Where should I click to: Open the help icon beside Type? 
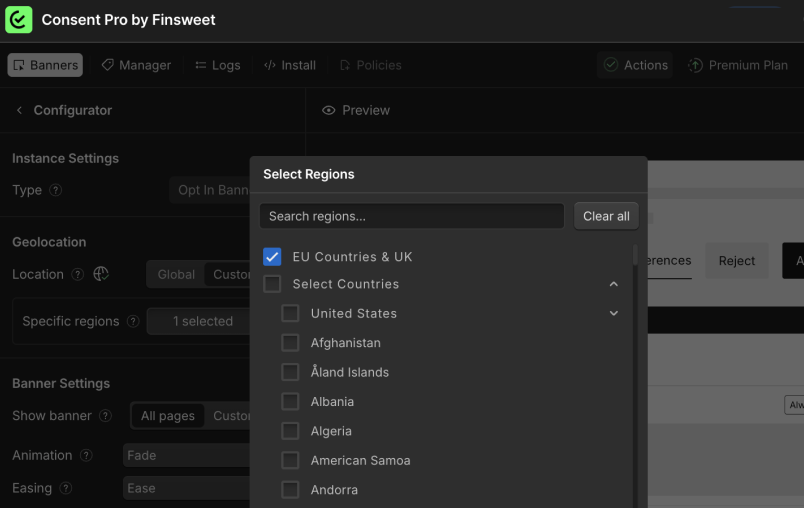[55, 190]
